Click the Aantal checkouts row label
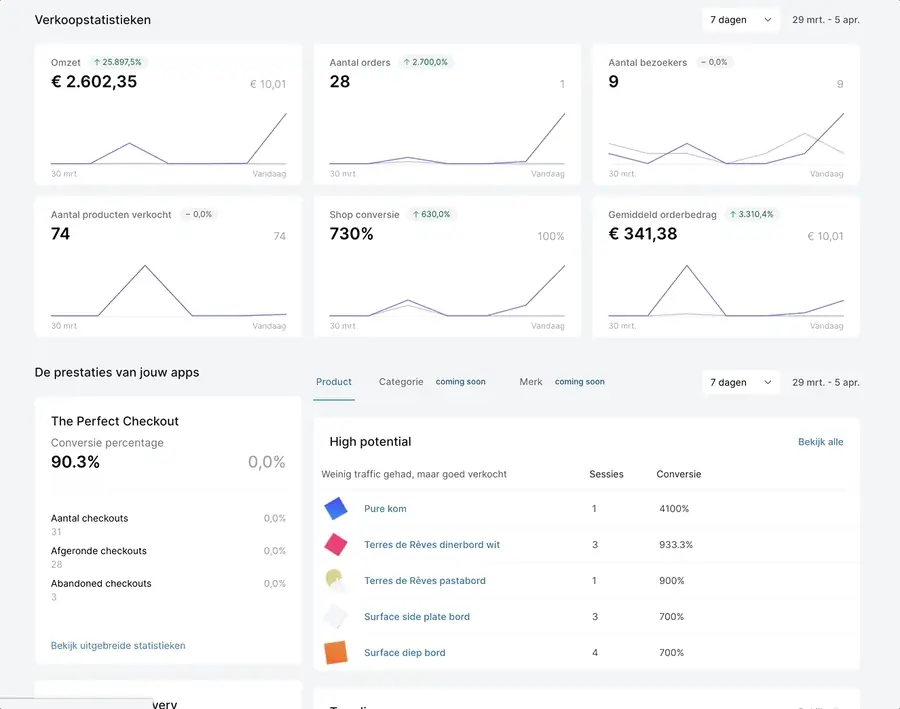900x709 pixels. point(90,518)
